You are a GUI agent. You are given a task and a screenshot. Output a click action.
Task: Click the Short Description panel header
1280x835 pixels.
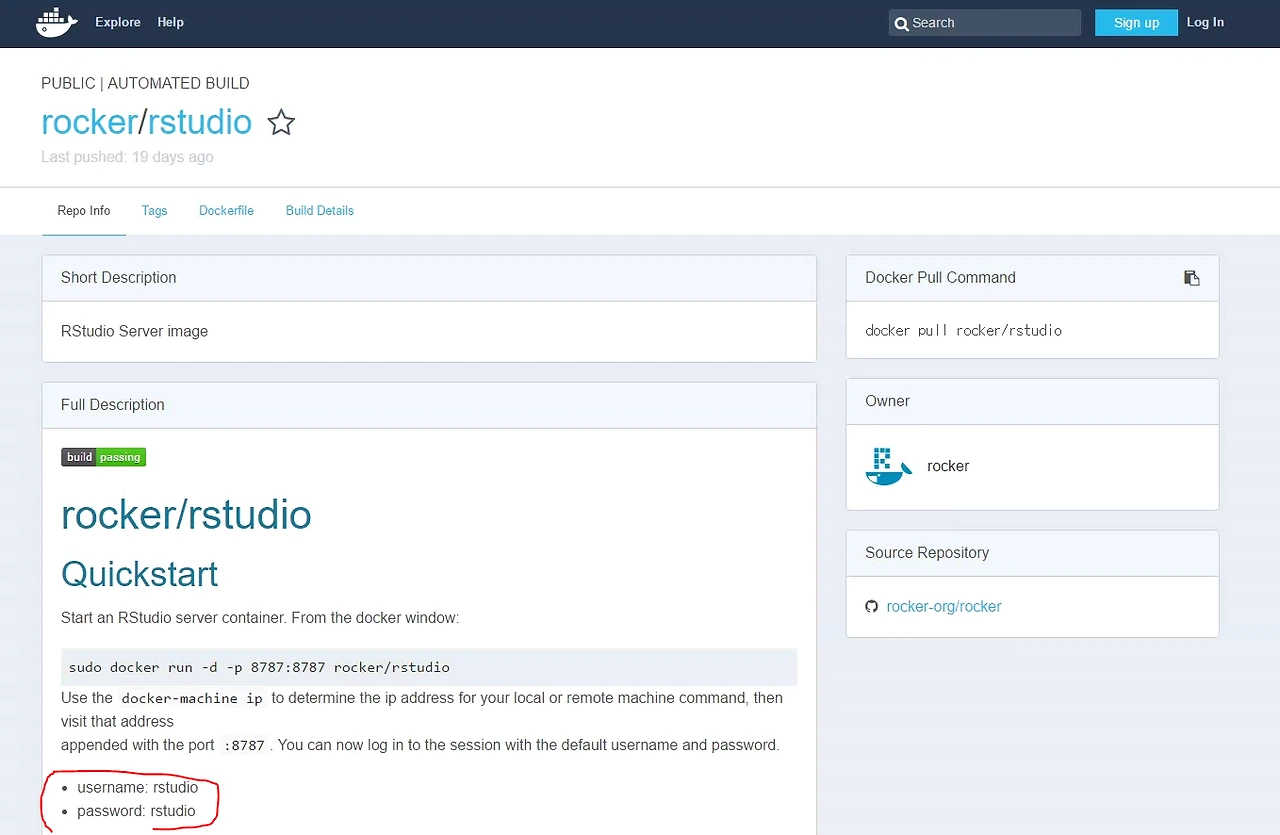pyautogui.click(x=429, y=278)
